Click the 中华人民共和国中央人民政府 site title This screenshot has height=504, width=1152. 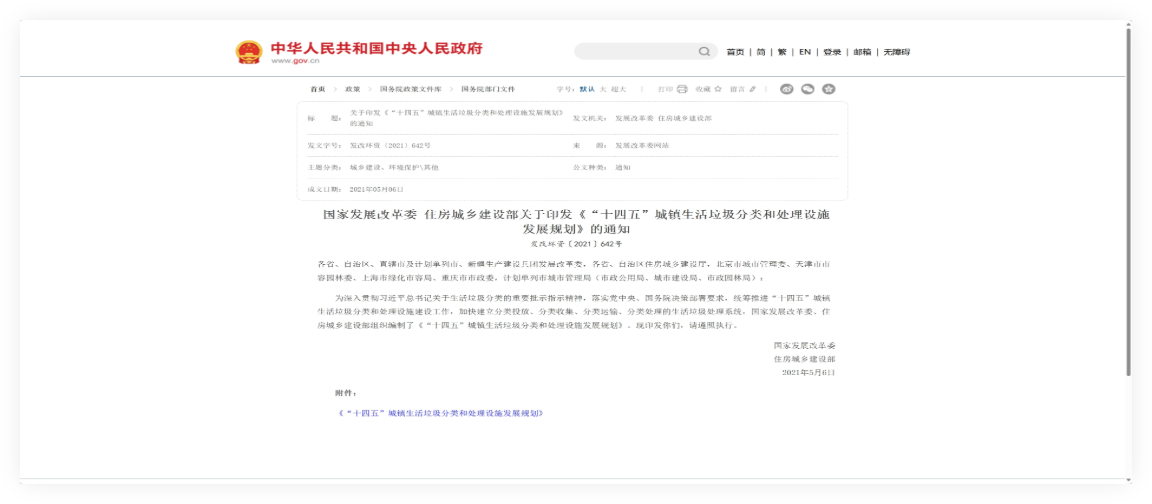[x=377, y=48]
